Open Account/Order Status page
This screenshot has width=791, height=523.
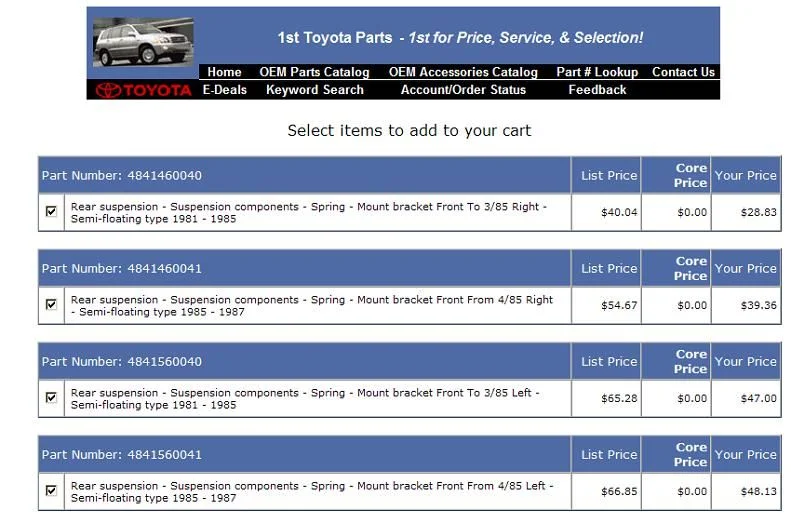463,90
